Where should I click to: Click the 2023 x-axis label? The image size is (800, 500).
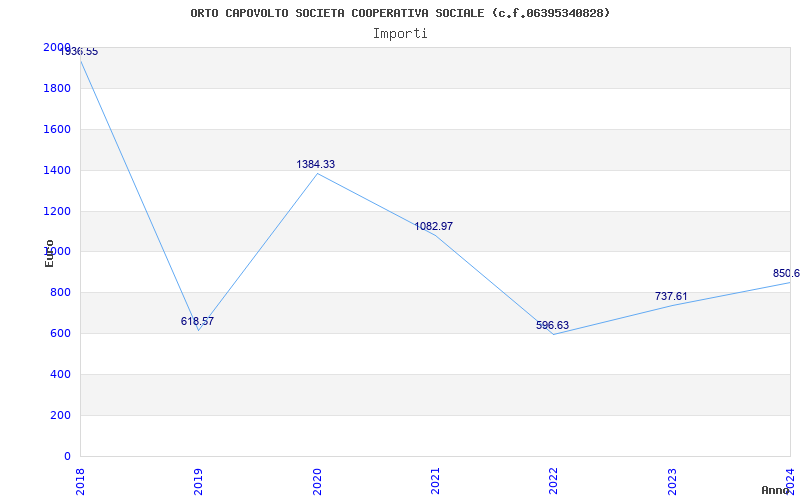pos(672,482)
